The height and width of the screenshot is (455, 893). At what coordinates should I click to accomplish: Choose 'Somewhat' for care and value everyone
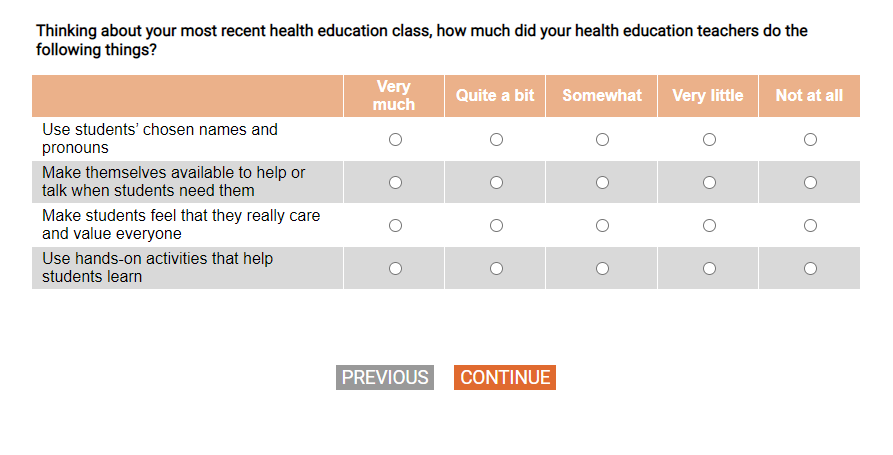[x=602, y=226]
